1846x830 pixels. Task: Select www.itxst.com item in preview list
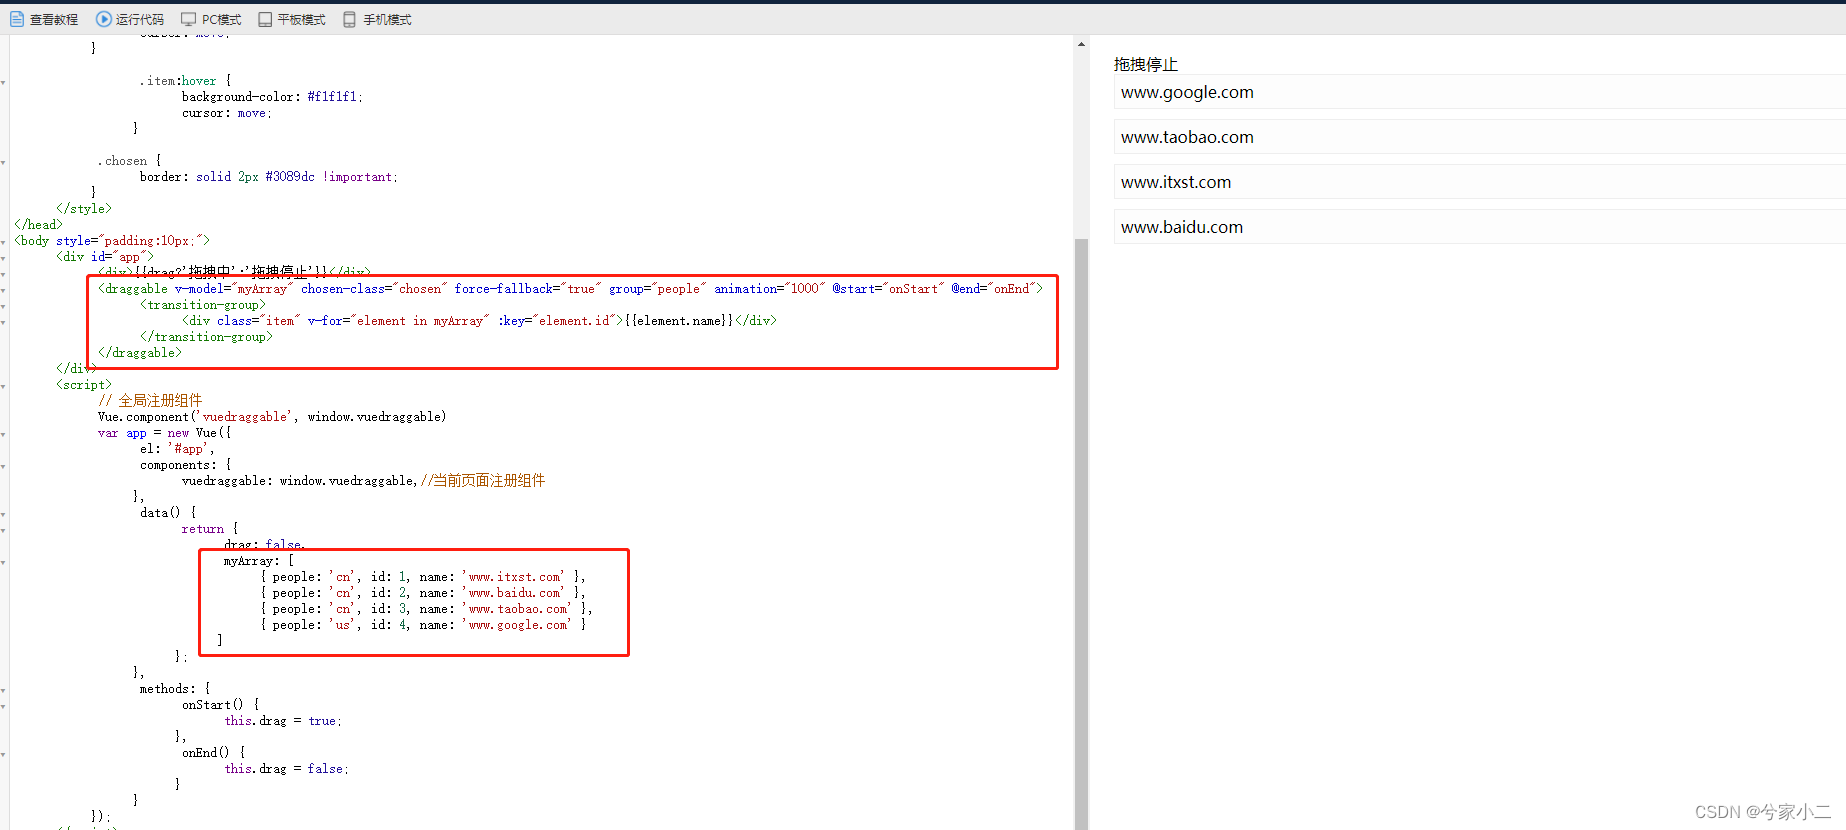[1479, 182]
